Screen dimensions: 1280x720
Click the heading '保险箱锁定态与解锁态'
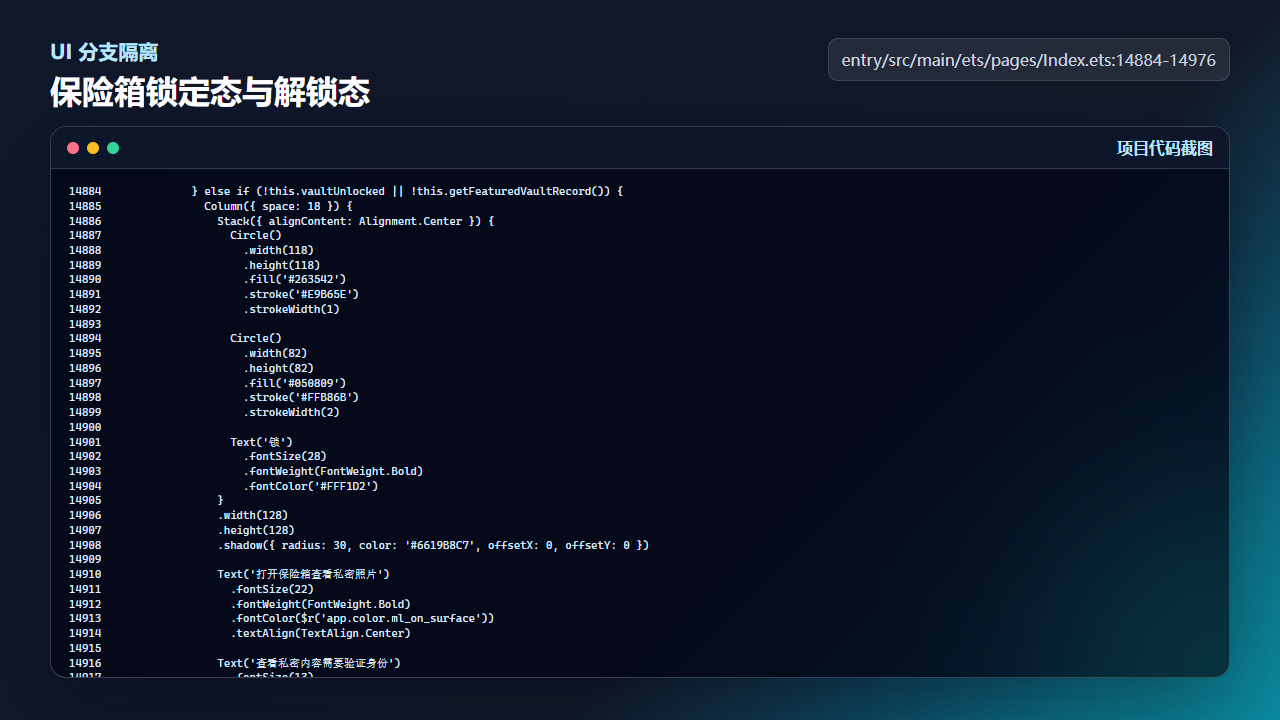pos(210,93)
